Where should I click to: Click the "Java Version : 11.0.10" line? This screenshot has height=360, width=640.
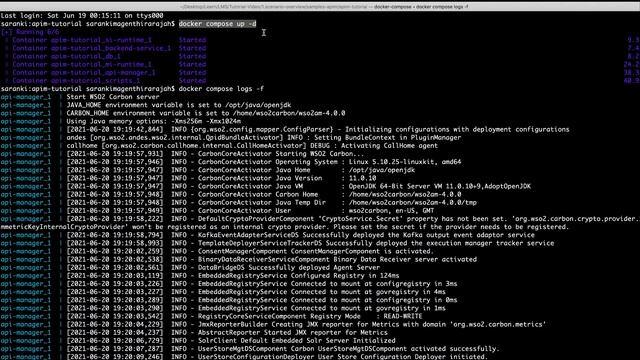point(188,178)
